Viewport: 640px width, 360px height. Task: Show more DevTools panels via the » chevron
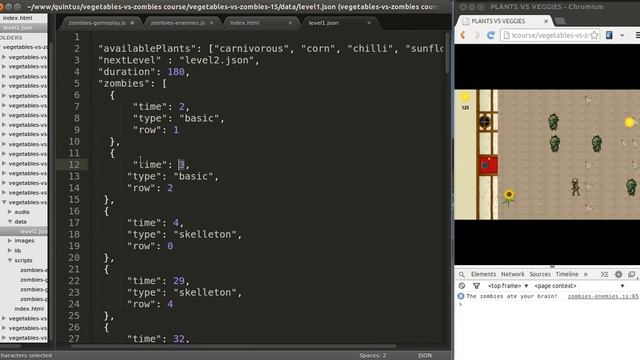[586, 274]
